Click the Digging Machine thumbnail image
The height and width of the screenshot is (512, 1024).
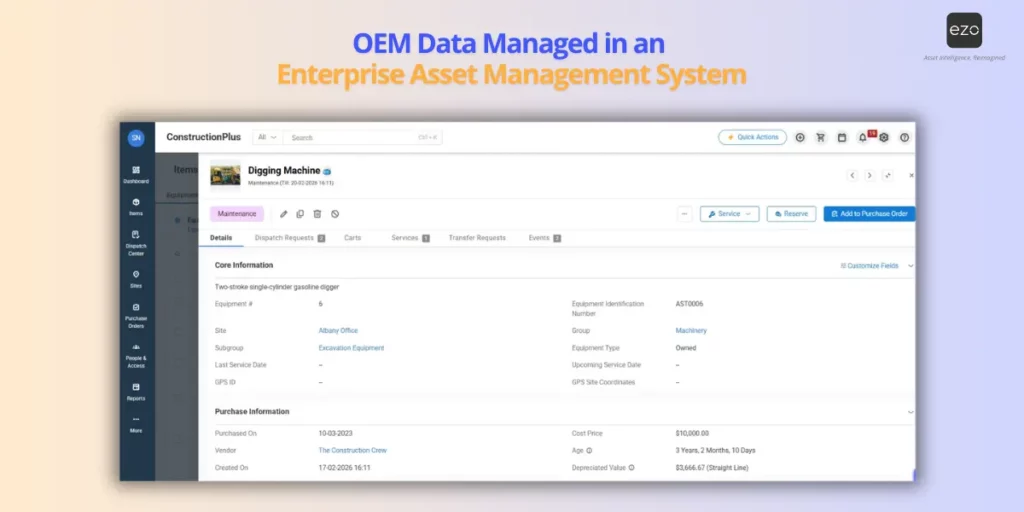(x=225, y=175)
